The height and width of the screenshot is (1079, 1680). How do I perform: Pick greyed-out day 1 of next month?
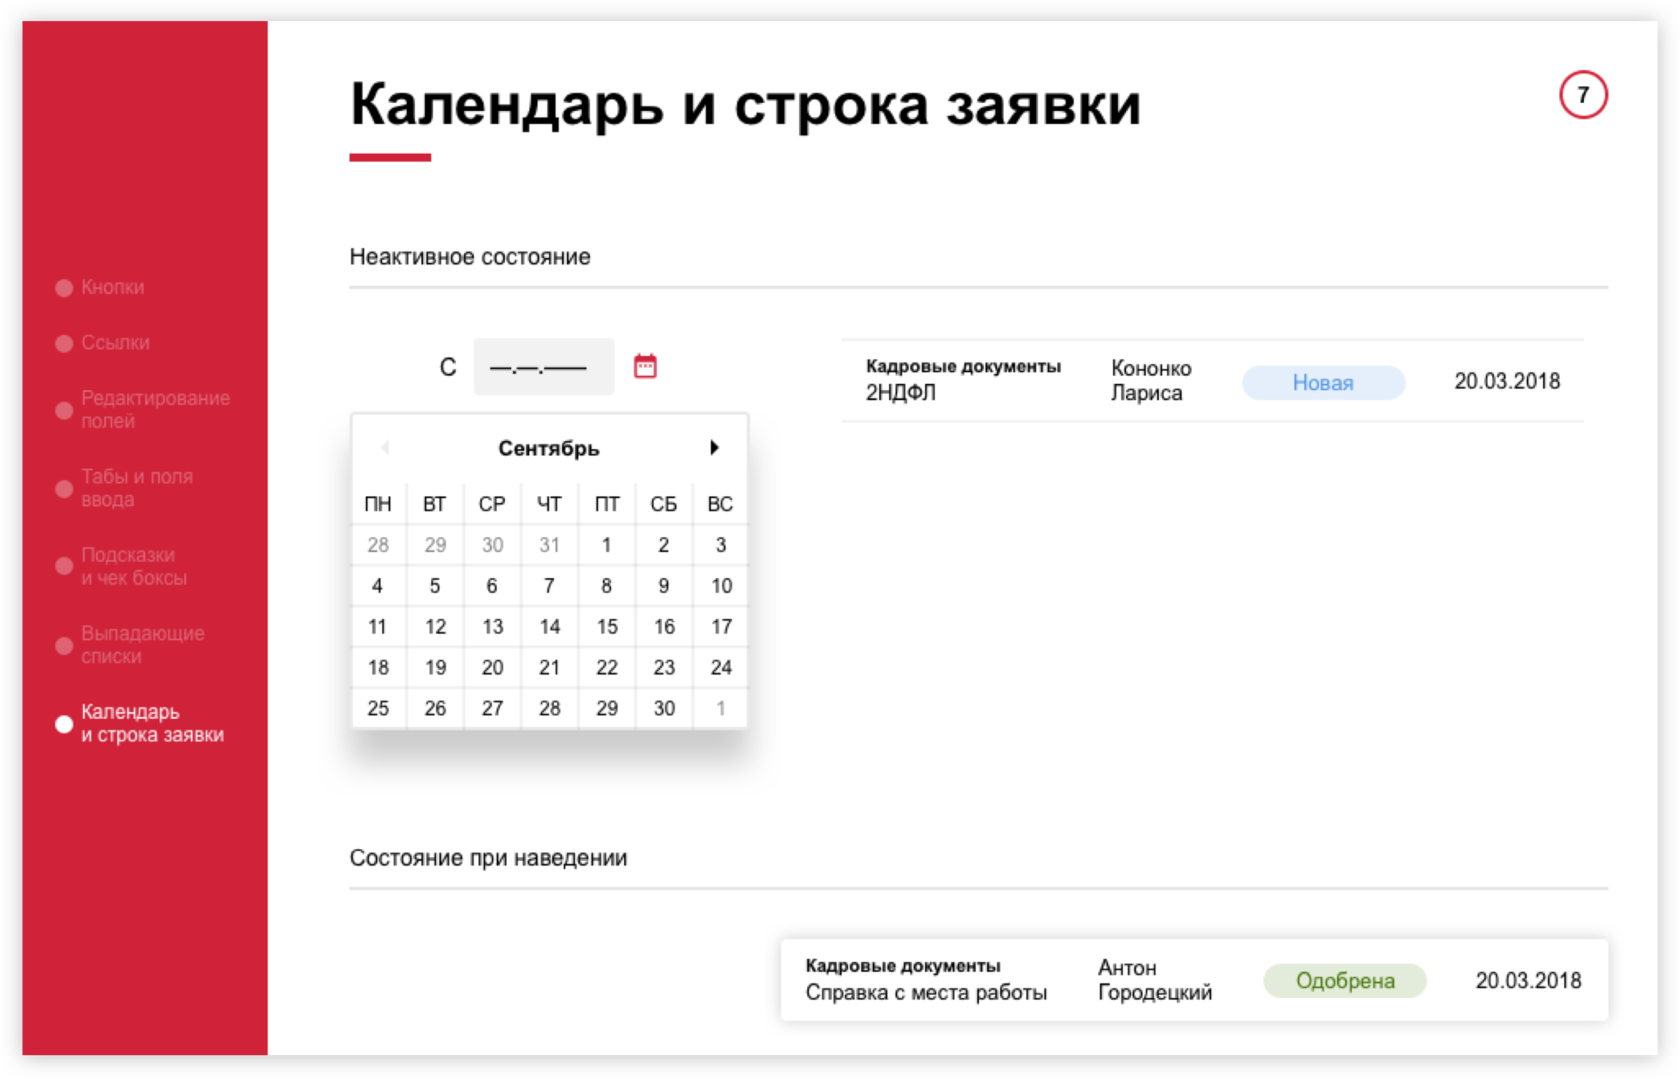(720, 709)
